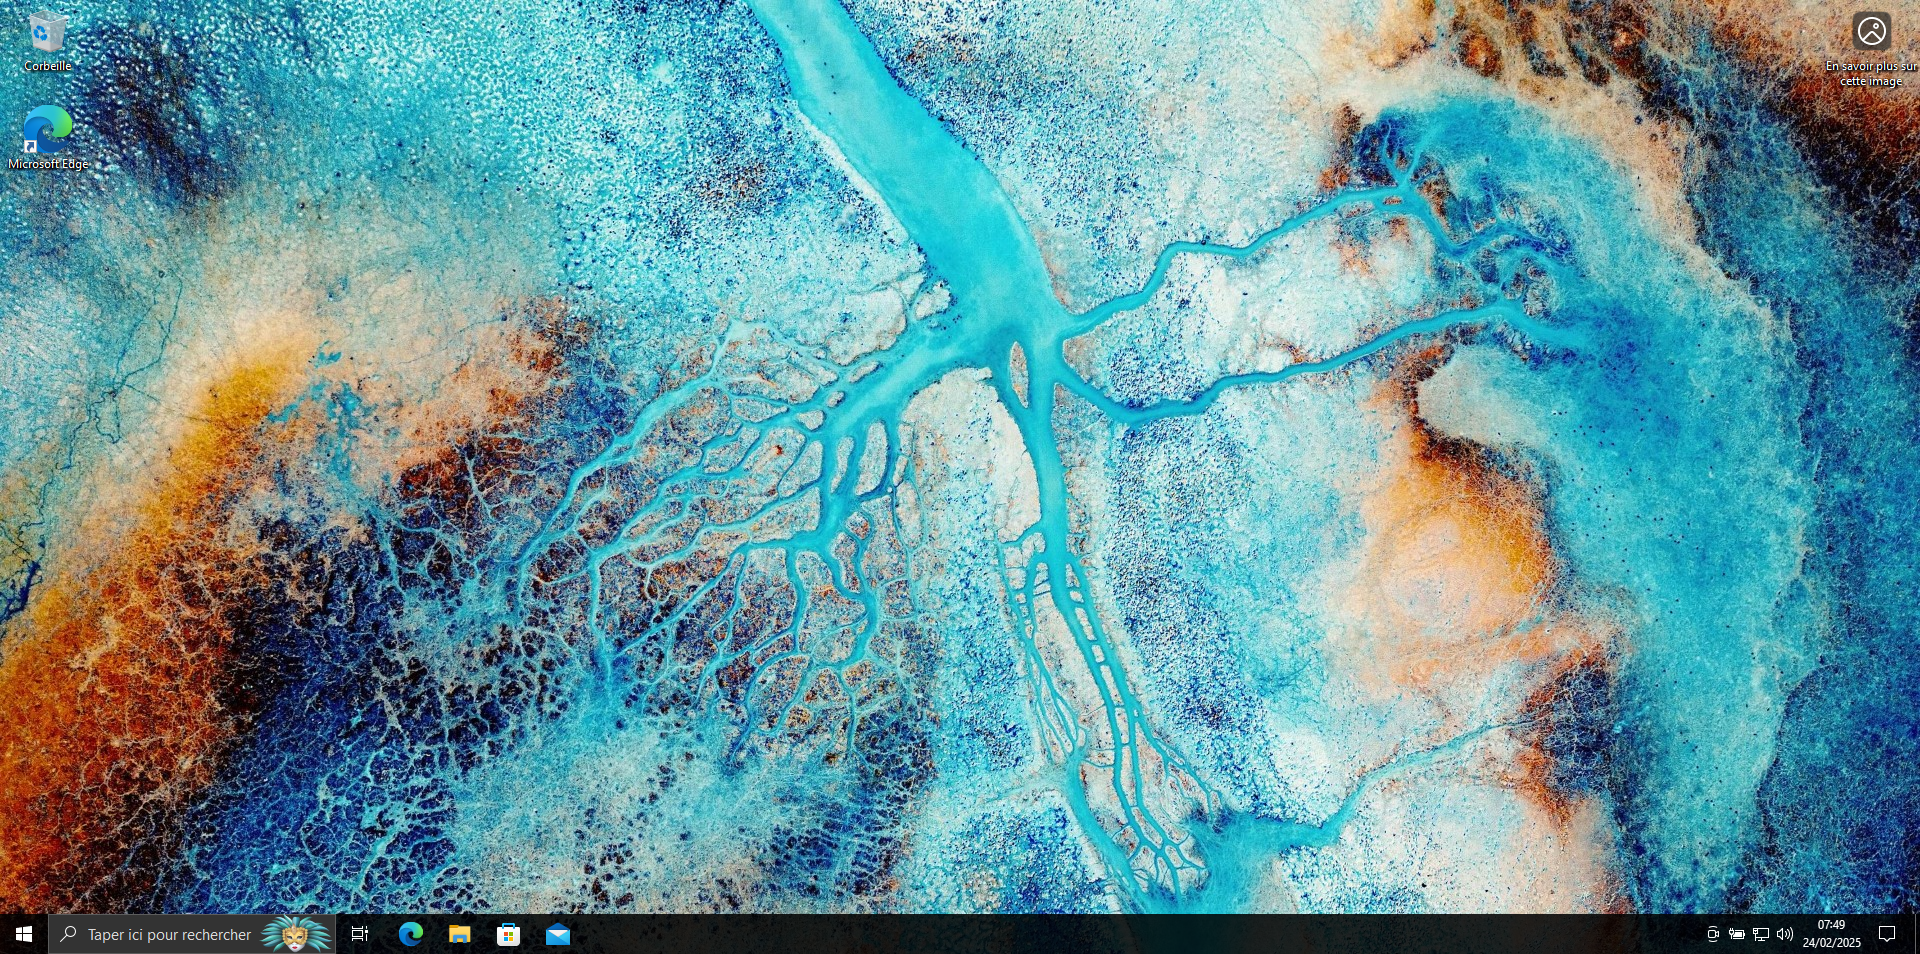
Task: Click the battery power tray icon
Action: click(x=1737, y=934)
